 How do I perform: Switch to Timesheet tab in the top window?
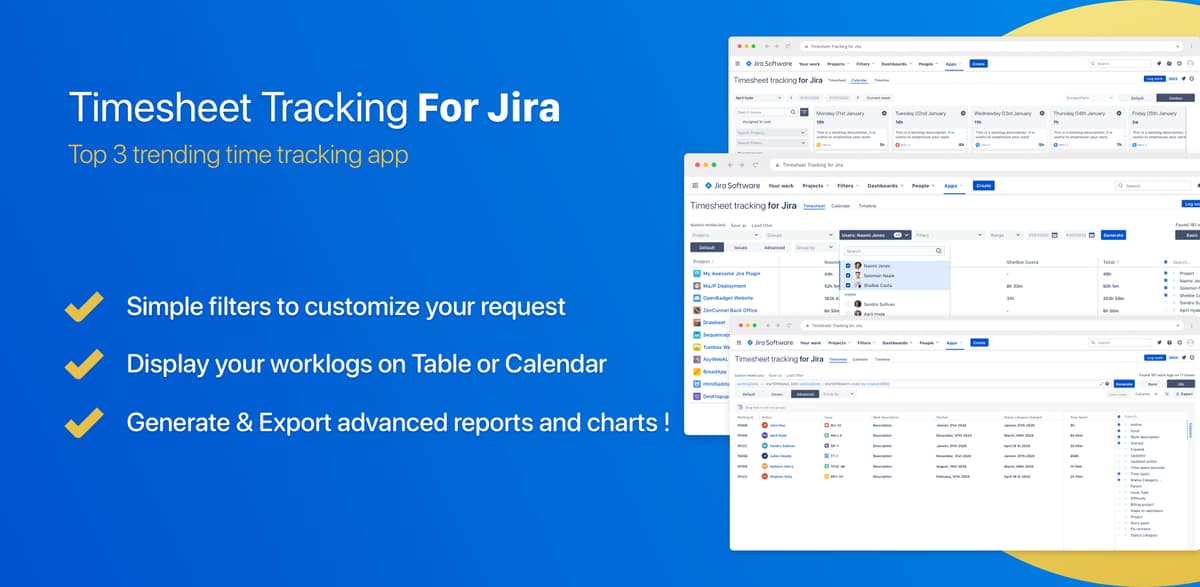tap(836, 79)
